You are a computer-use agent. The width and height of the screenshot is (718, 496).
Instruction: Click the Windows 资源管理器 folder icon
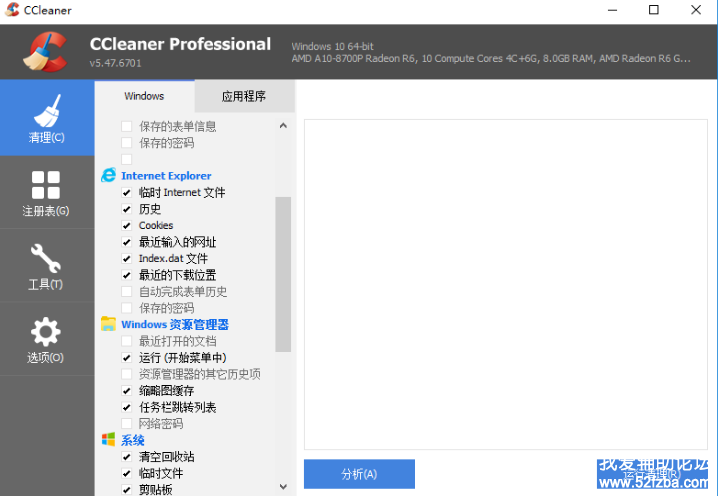[109, 324]
